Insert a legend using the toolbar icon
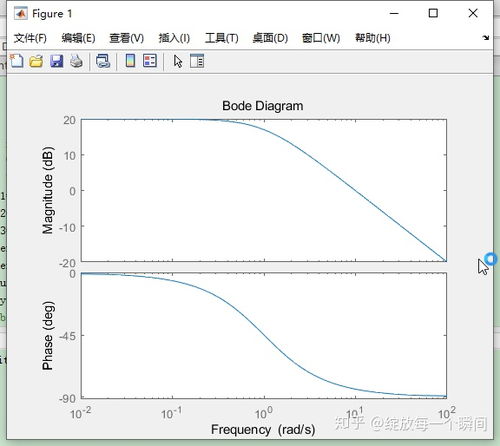500x446 pixels. pyautogui.click(x=150, y=61)
